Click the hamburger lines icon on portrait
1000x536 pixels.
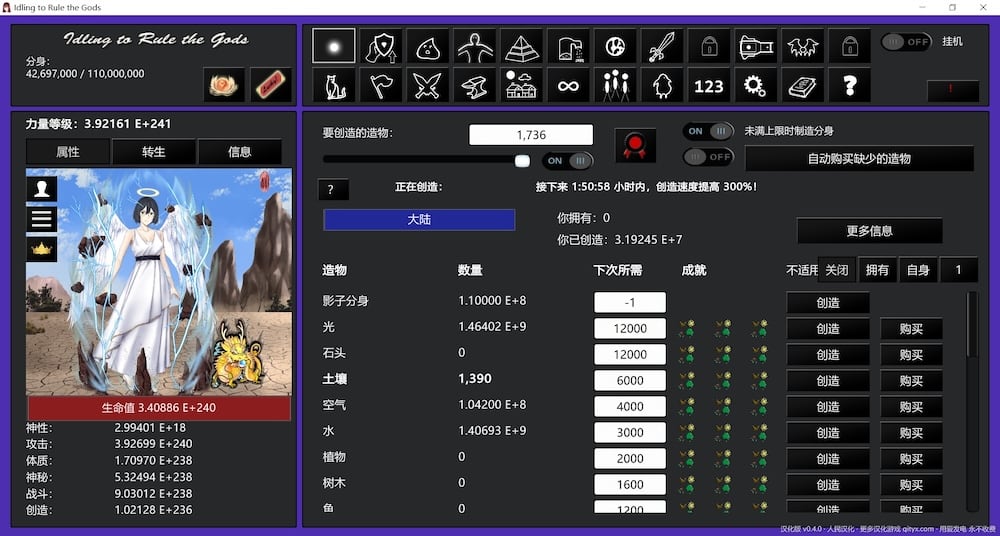pos(41,219)
